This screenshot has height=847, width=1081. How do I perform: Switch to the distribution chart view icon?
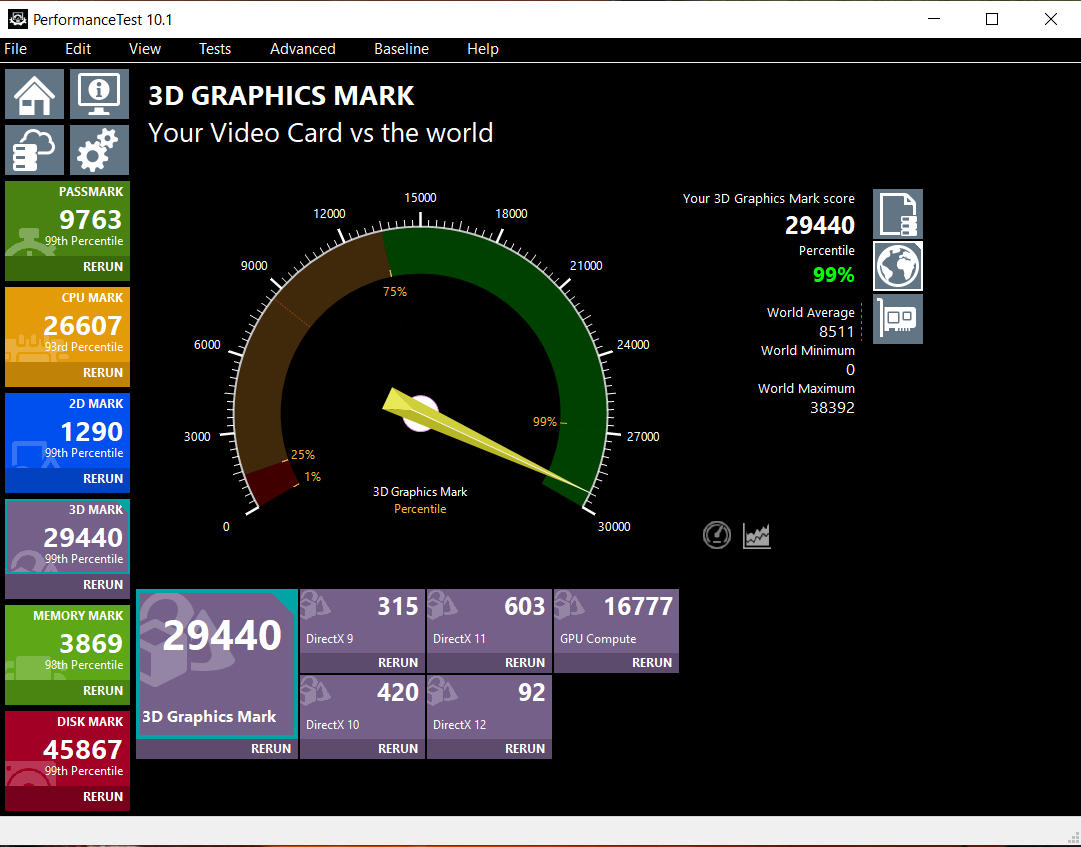pos(757,536)
